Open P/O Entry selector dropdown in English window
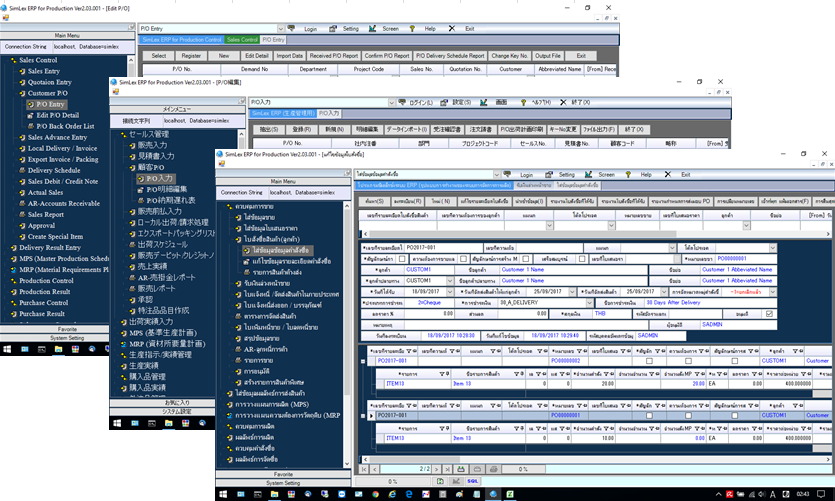The width and height of the screenshot is (835, 501). coord(280,28)
